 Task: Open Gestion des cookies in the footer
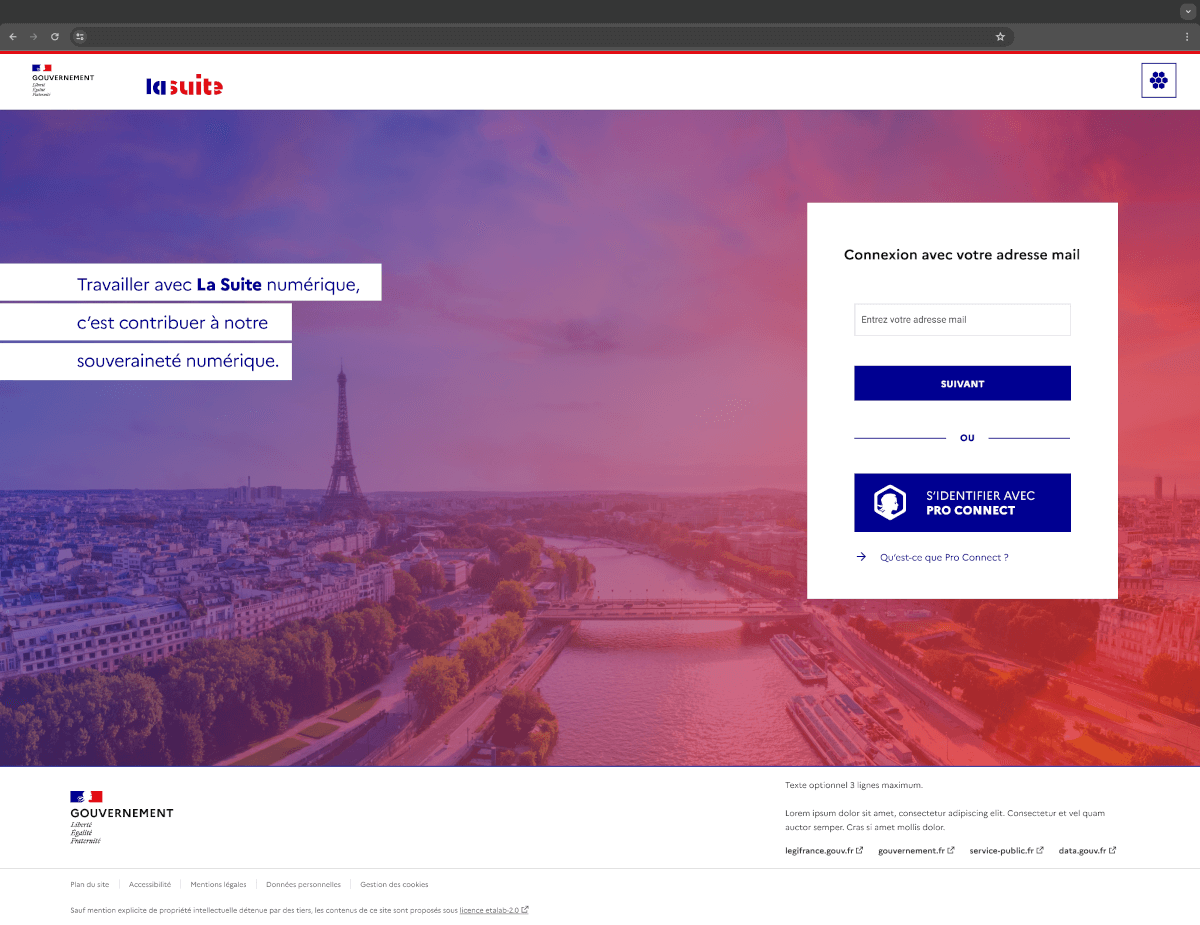point(394,884)
